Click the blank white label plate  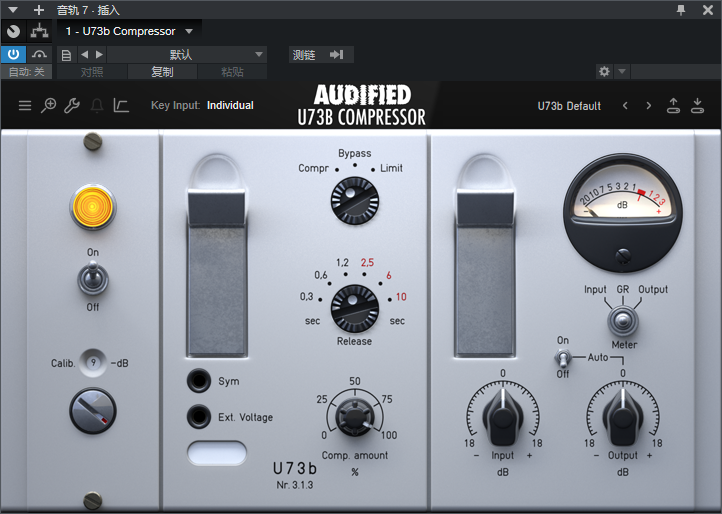click(216, 453)
